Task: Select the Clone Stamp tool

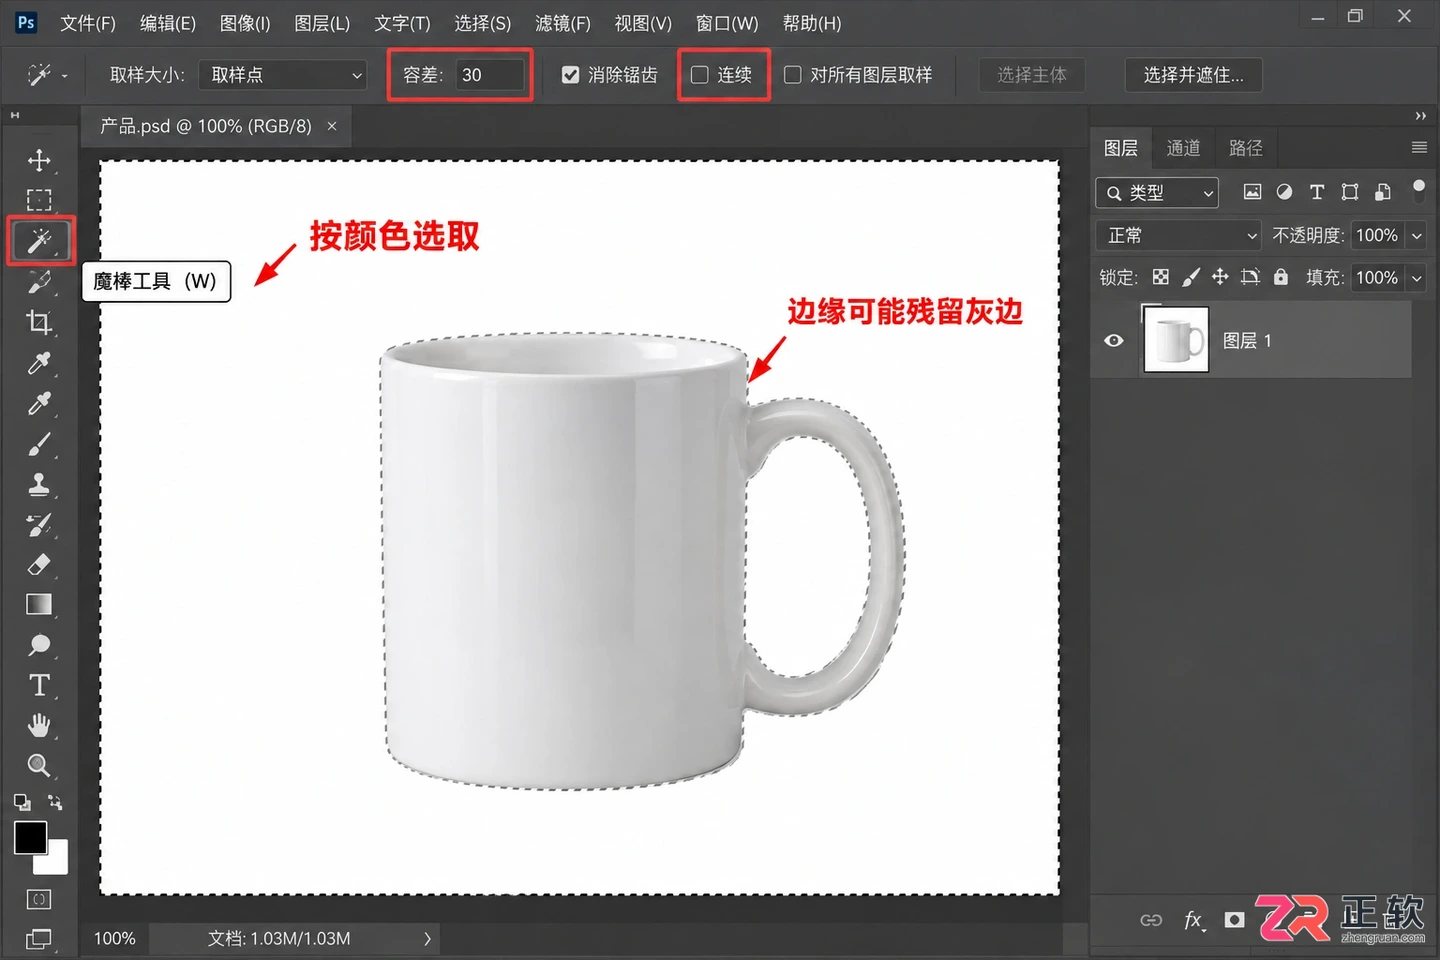Action: point(39,484)
